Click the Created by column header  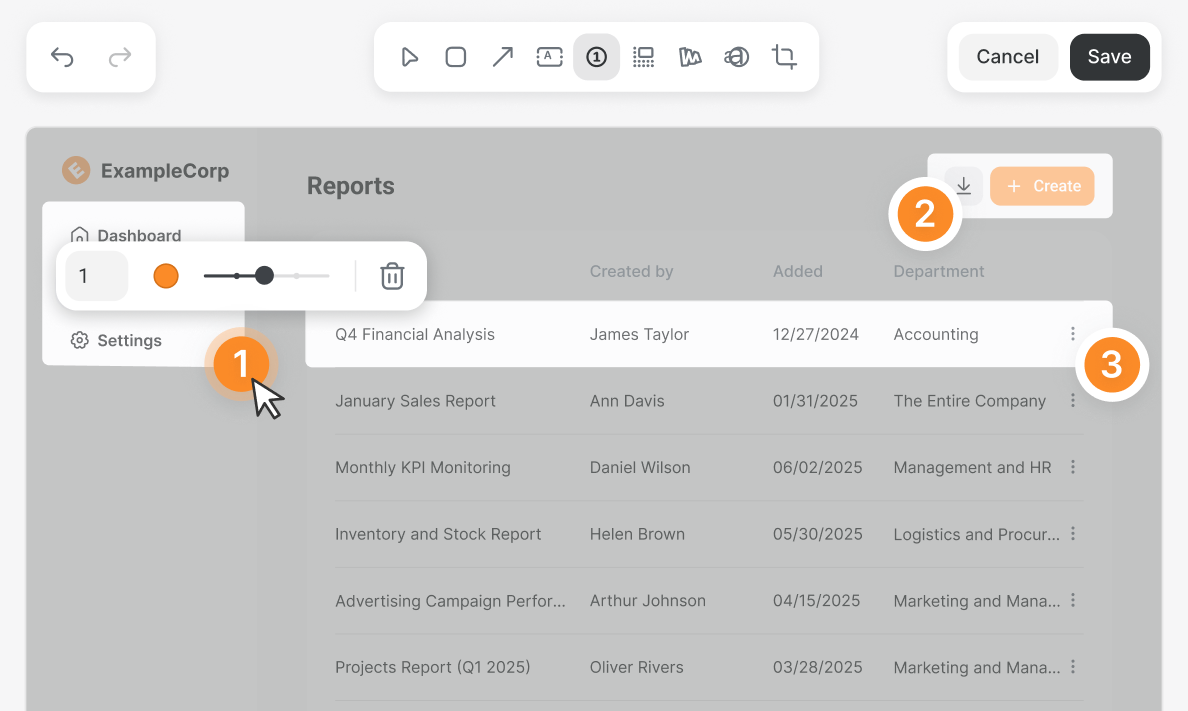(631, 271)
